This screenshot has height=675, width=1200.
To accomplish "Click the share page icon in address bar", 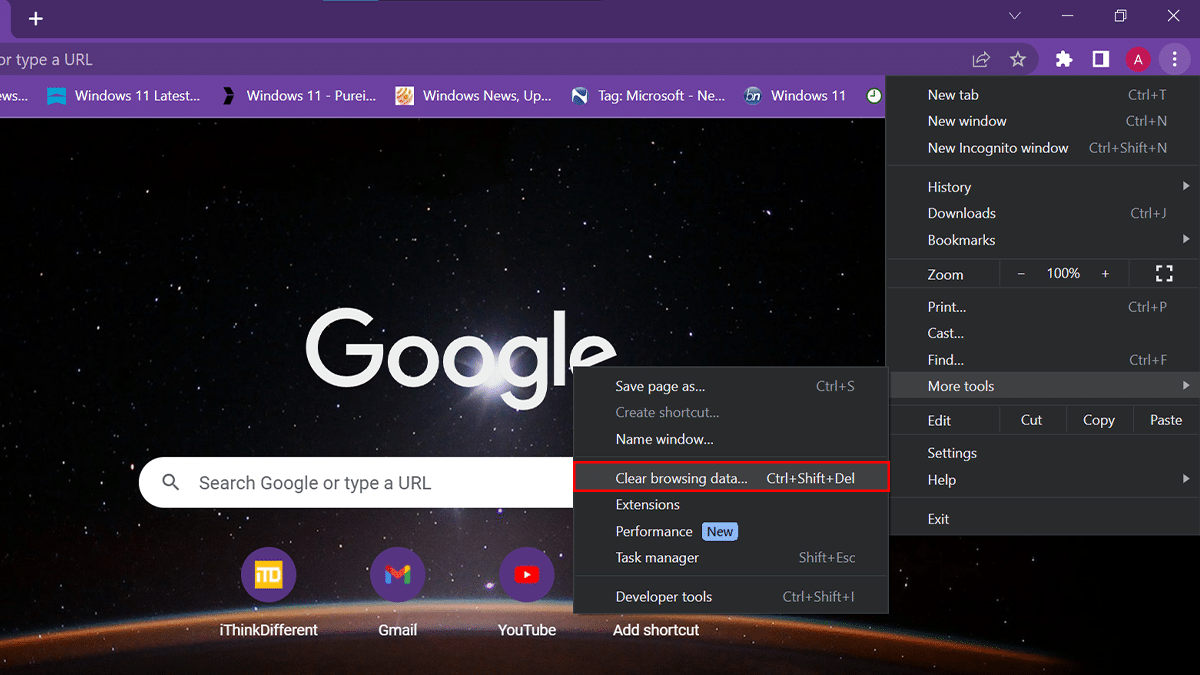I will coord(981,60).
